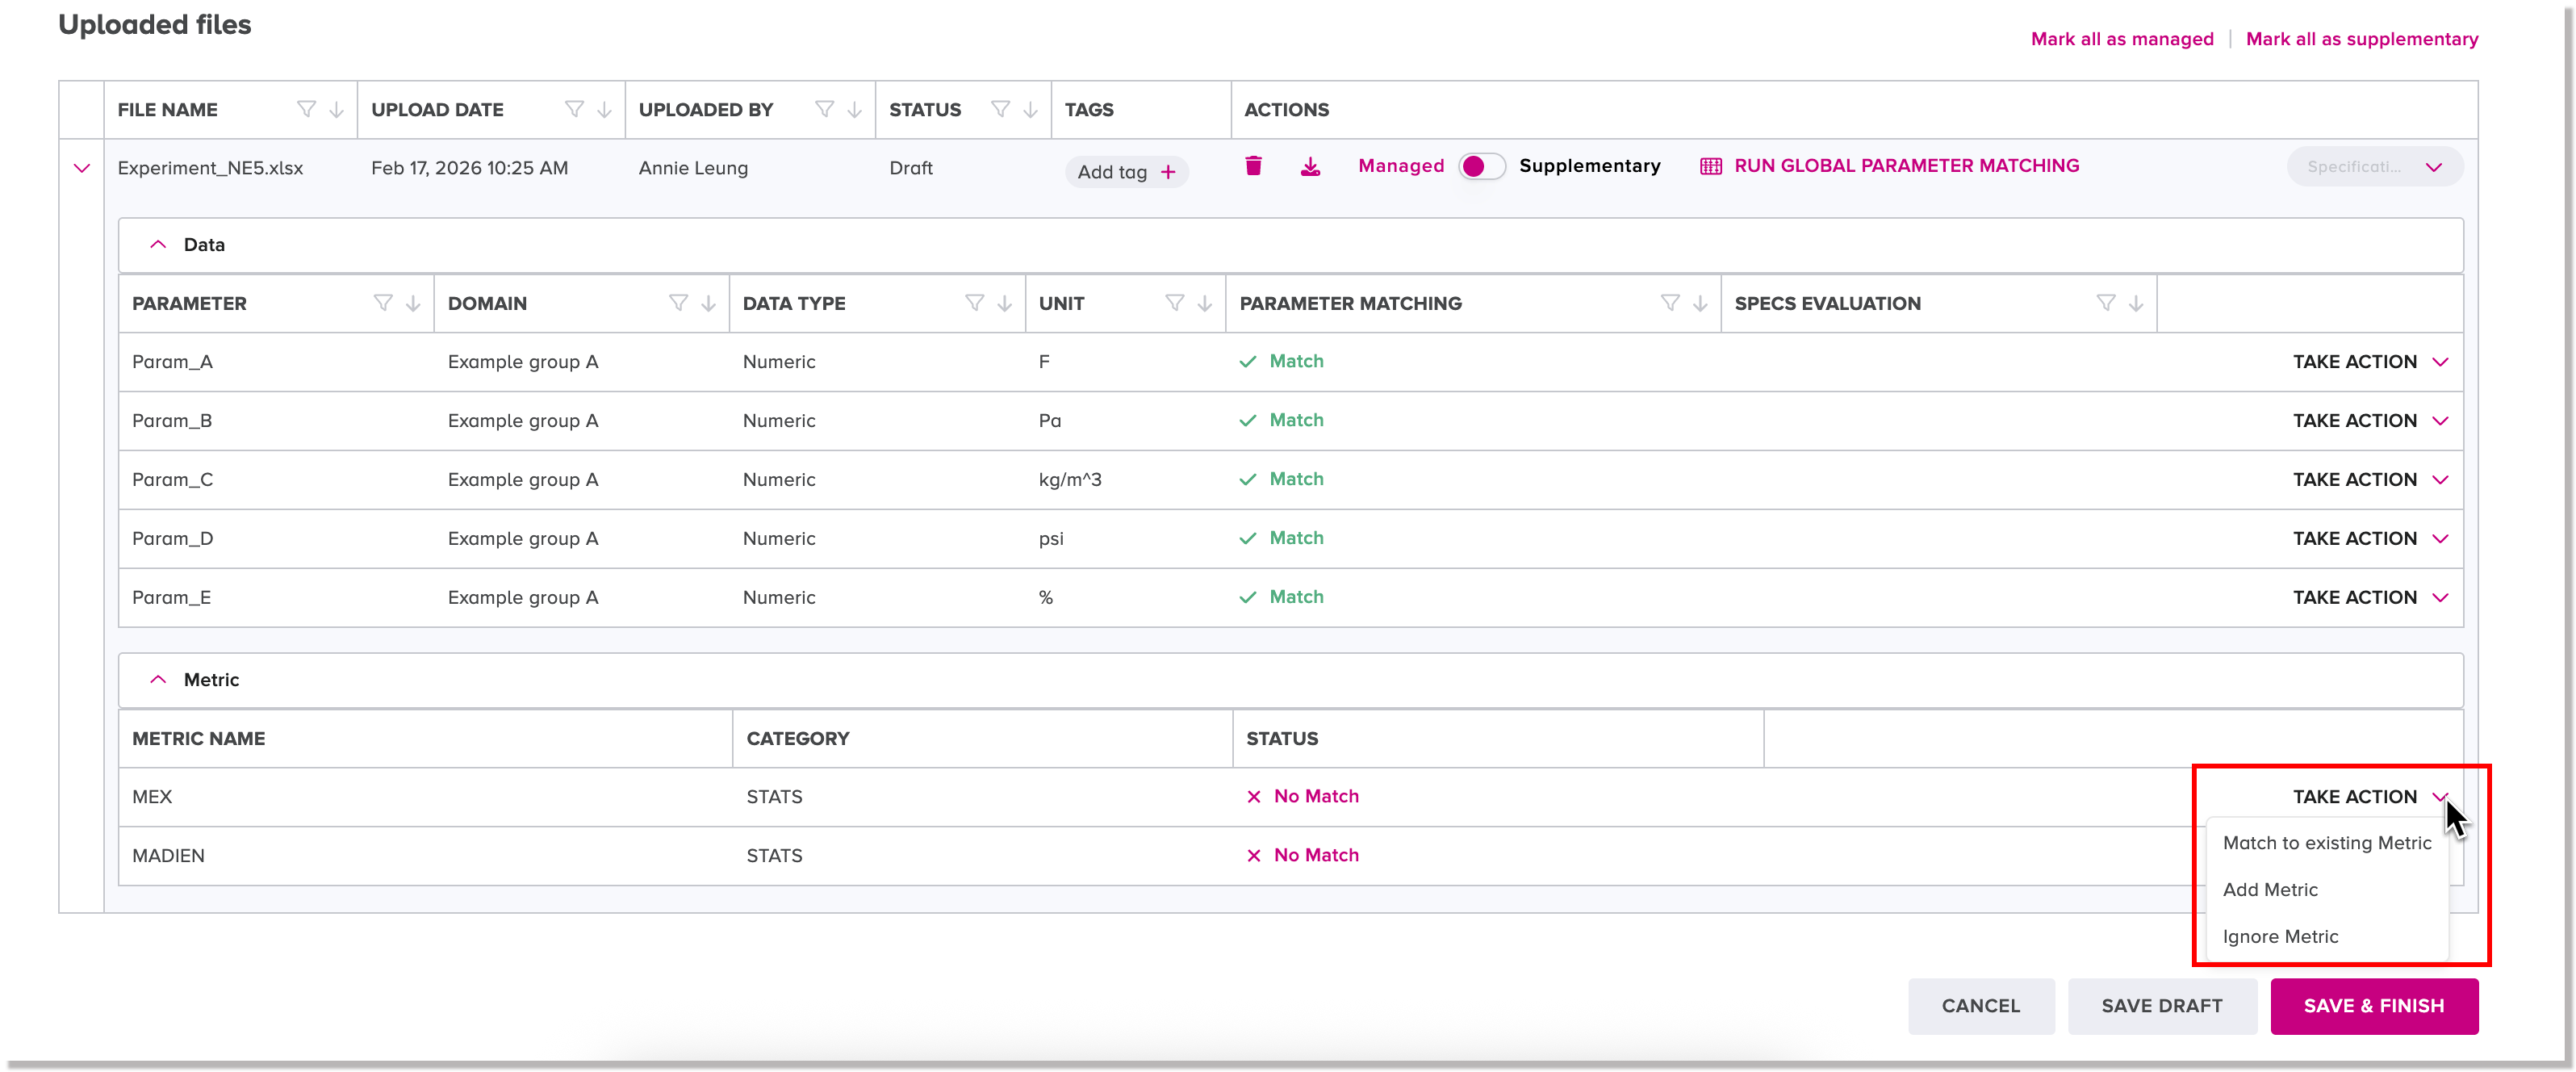Image resolution: width=2576 pixels, height=1072 pixels.
Task: Click Mark all as supplementary link
Action: coord(2362,39)
